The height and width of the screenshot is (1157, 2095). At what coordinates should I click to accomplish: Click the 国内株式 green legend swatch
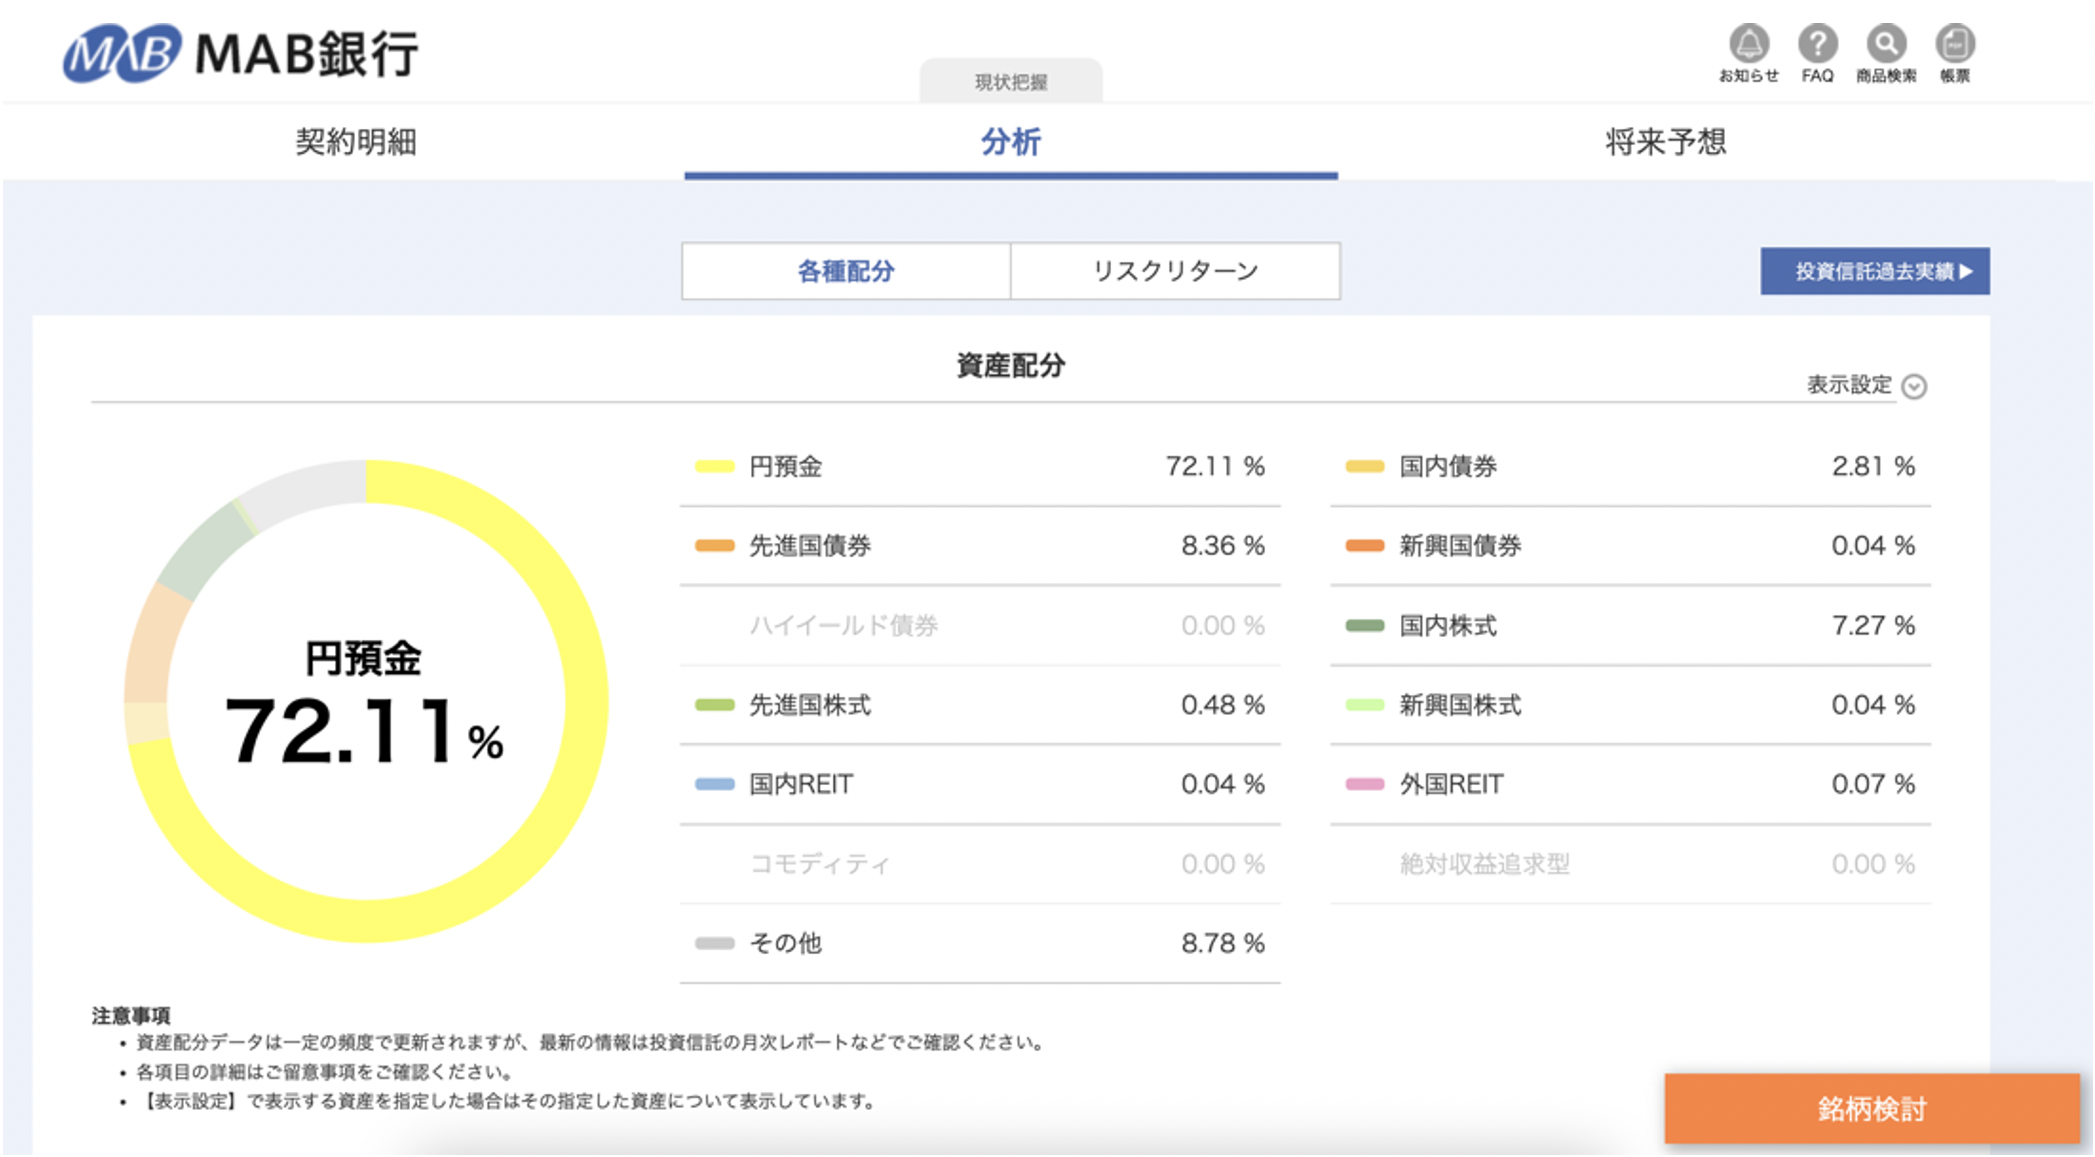click(1364, 626)
